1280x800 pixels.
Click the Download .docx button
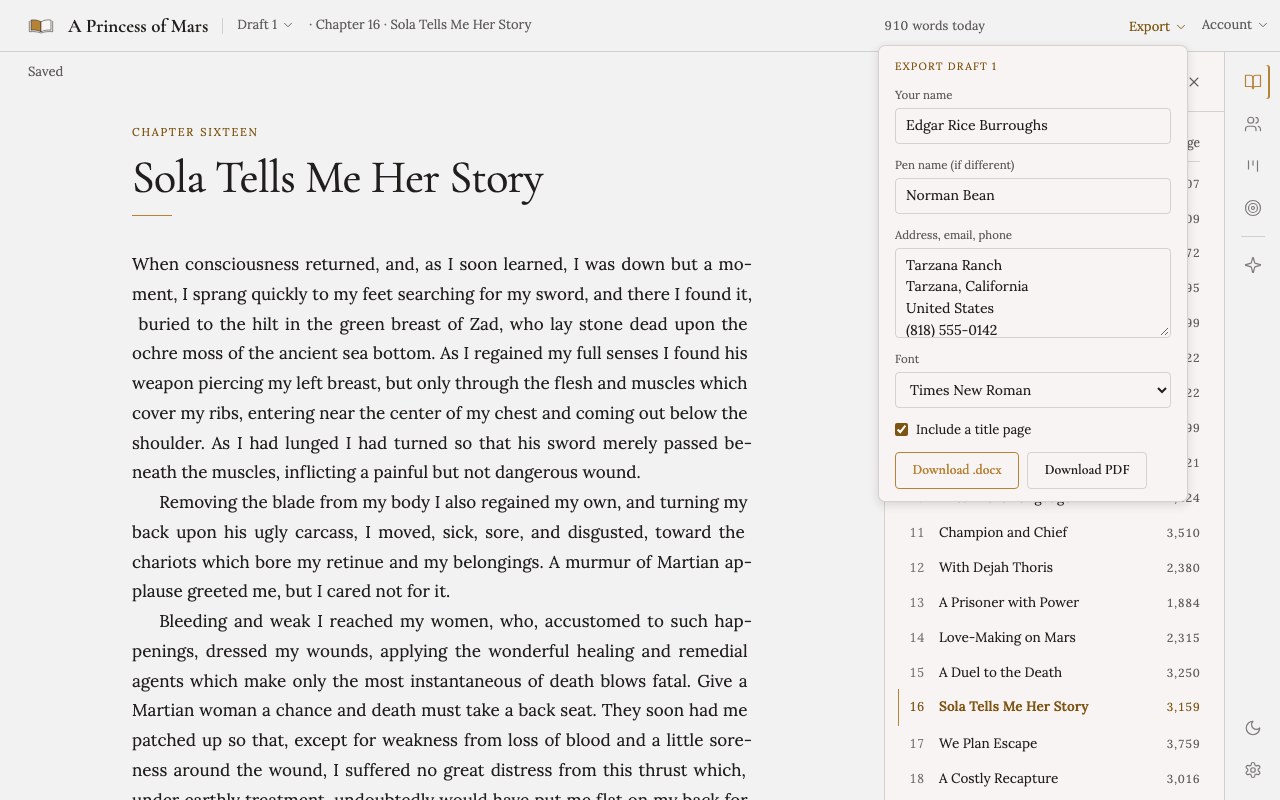tap(956, 470)
